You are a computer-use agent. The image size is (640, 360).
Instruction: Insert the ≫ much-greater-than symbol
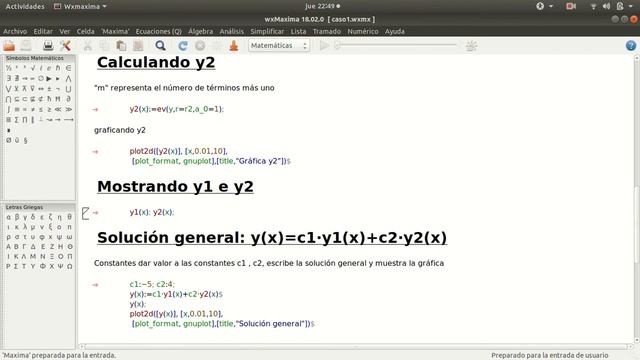coord(68,109)
